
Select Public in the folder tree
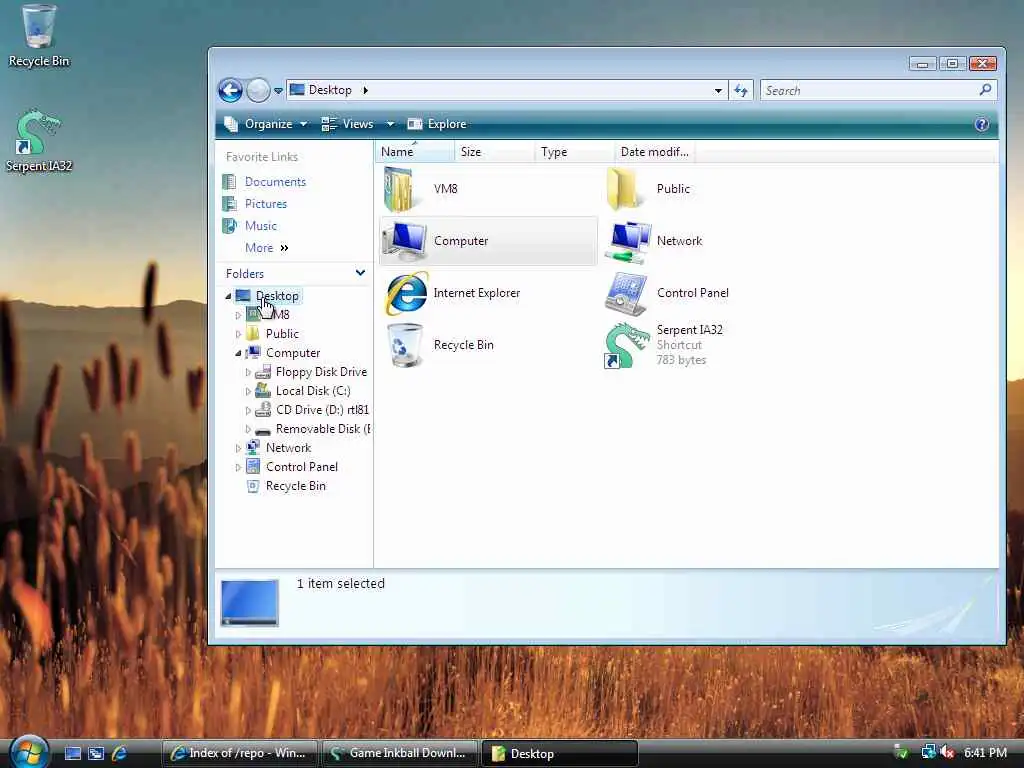pos(282,334)
